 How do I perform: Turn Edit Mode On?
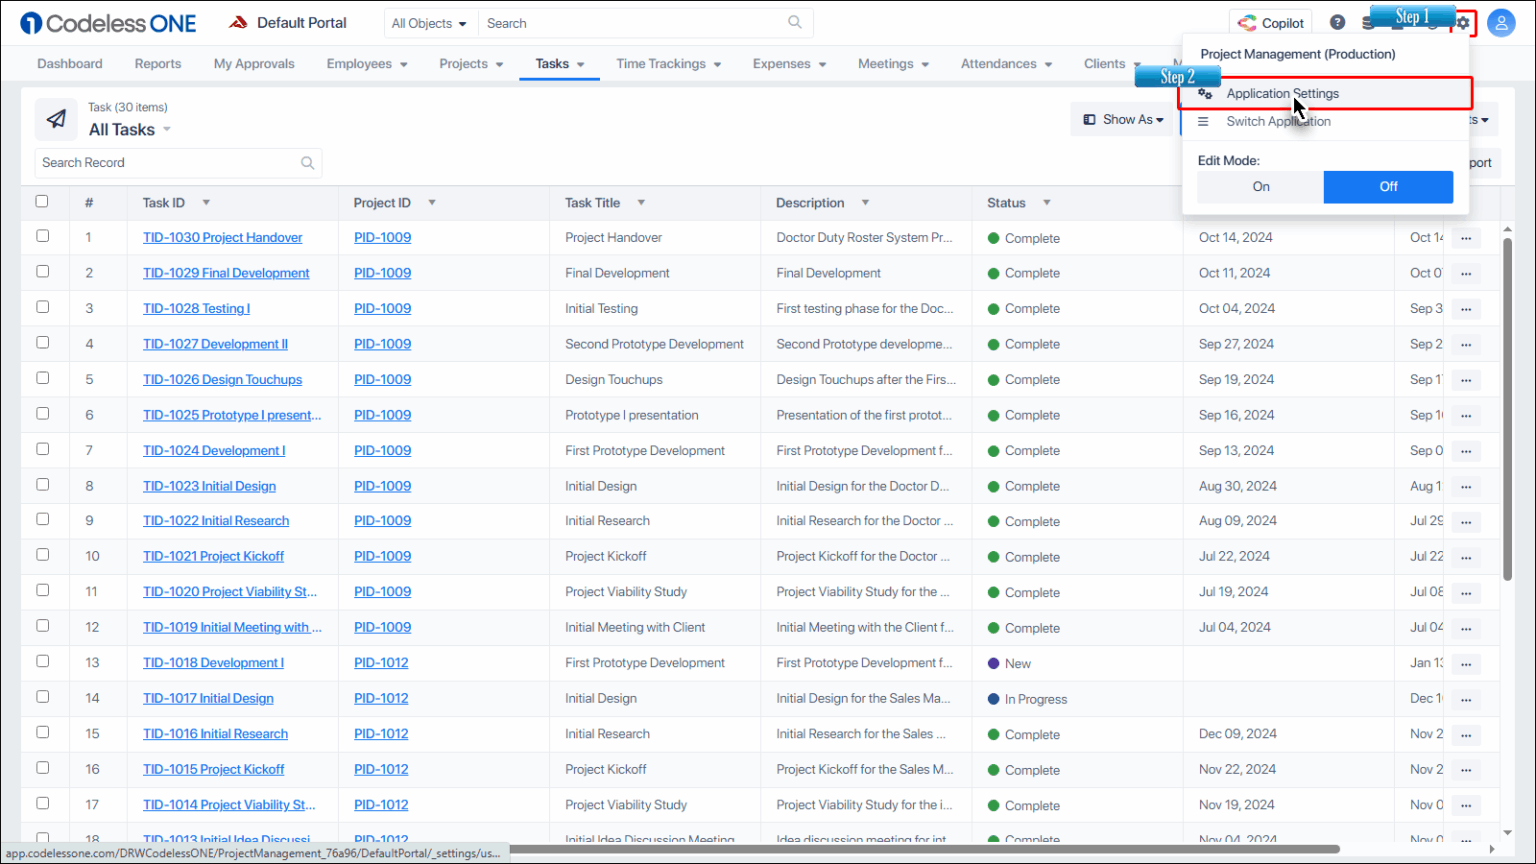point(1260,187)
